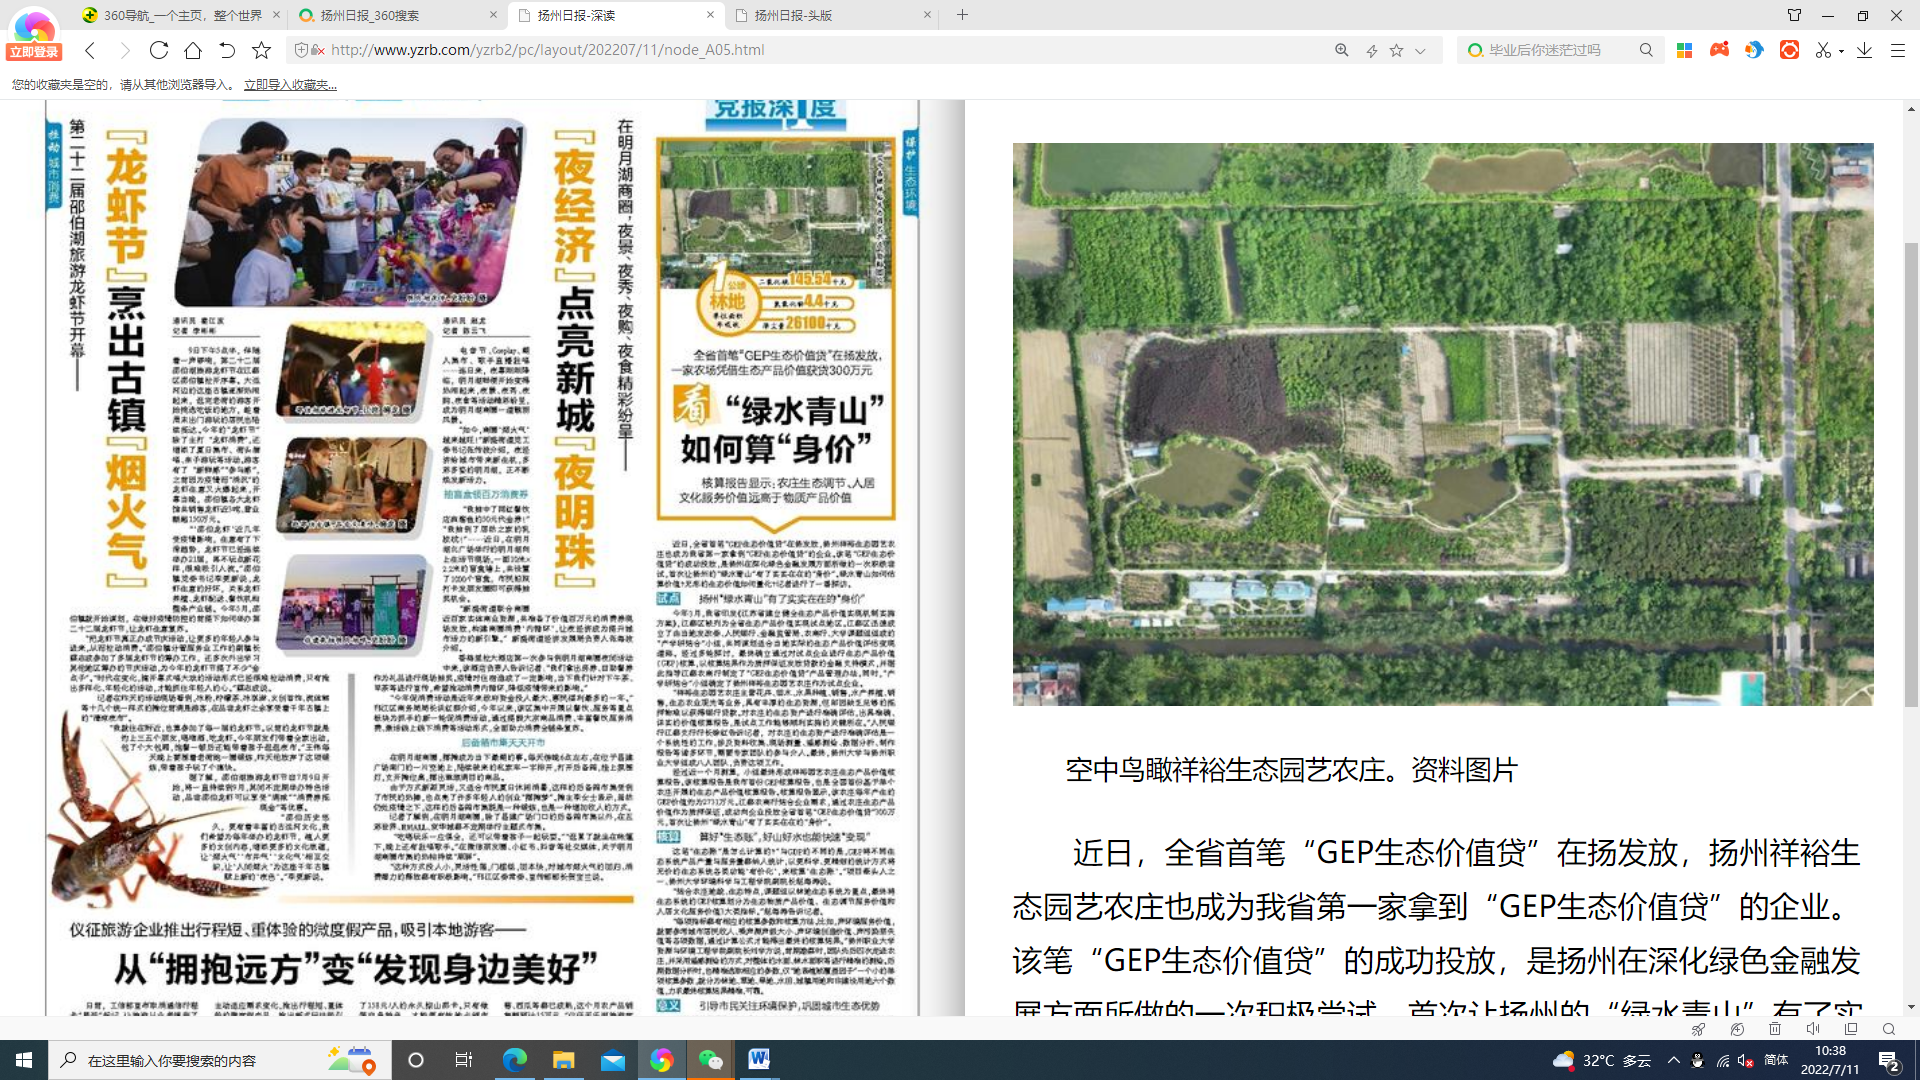This screenshot has width=1920, height=1080.
Task: Click the scissors screenshot tool icon
Action: tap(1823, 50)
